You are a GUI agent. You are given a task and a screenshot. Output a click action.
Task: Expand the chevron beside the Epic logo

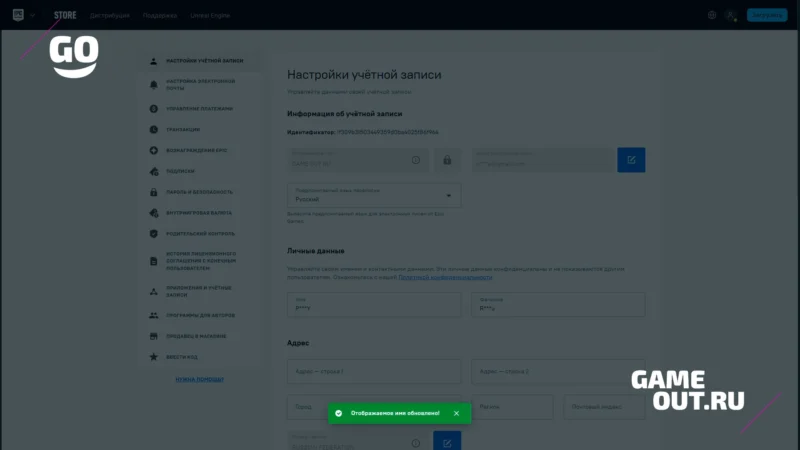pyautogui.click(x=32, y=15)
